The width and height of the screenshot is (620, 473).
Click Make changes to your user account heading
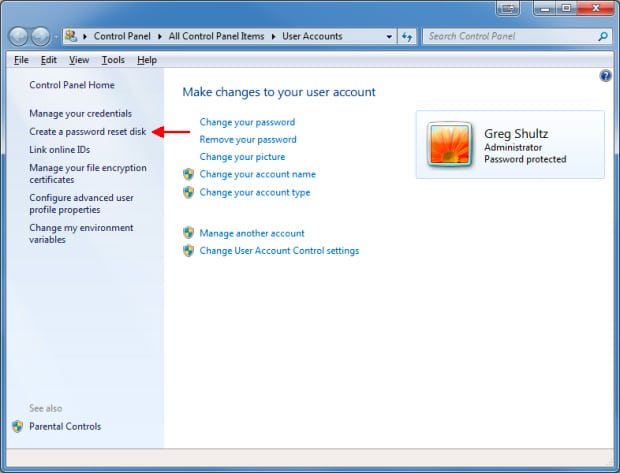[x=279, y=92]
